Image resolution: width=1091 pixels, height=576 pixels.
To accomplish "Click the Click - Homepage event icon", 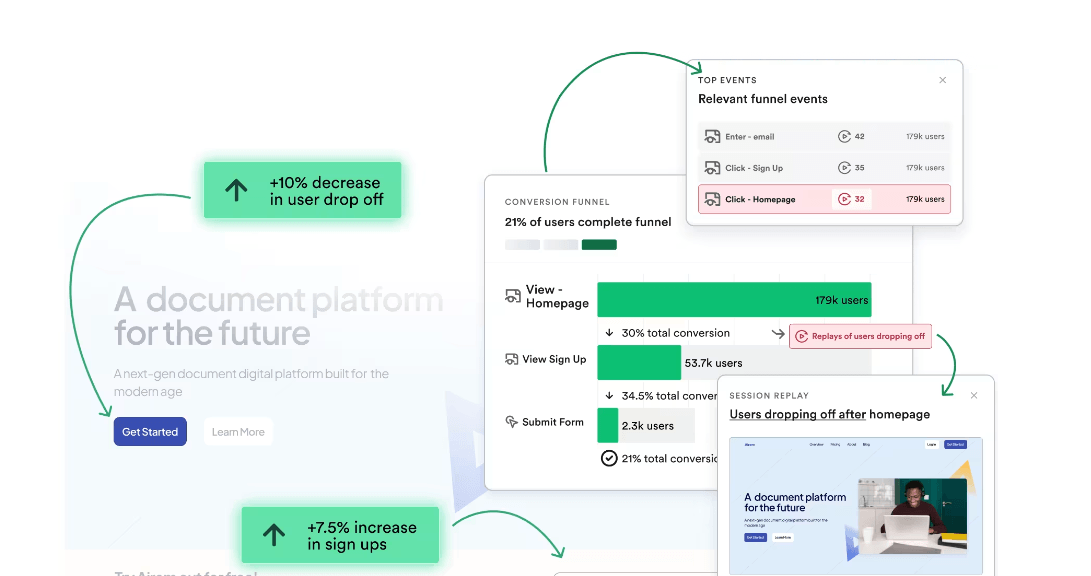I will pos(712,199).
